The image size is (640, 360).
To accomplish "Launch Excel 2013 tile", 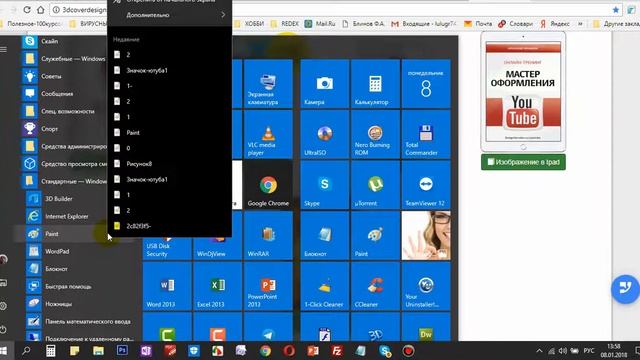I will coord(218,286).
